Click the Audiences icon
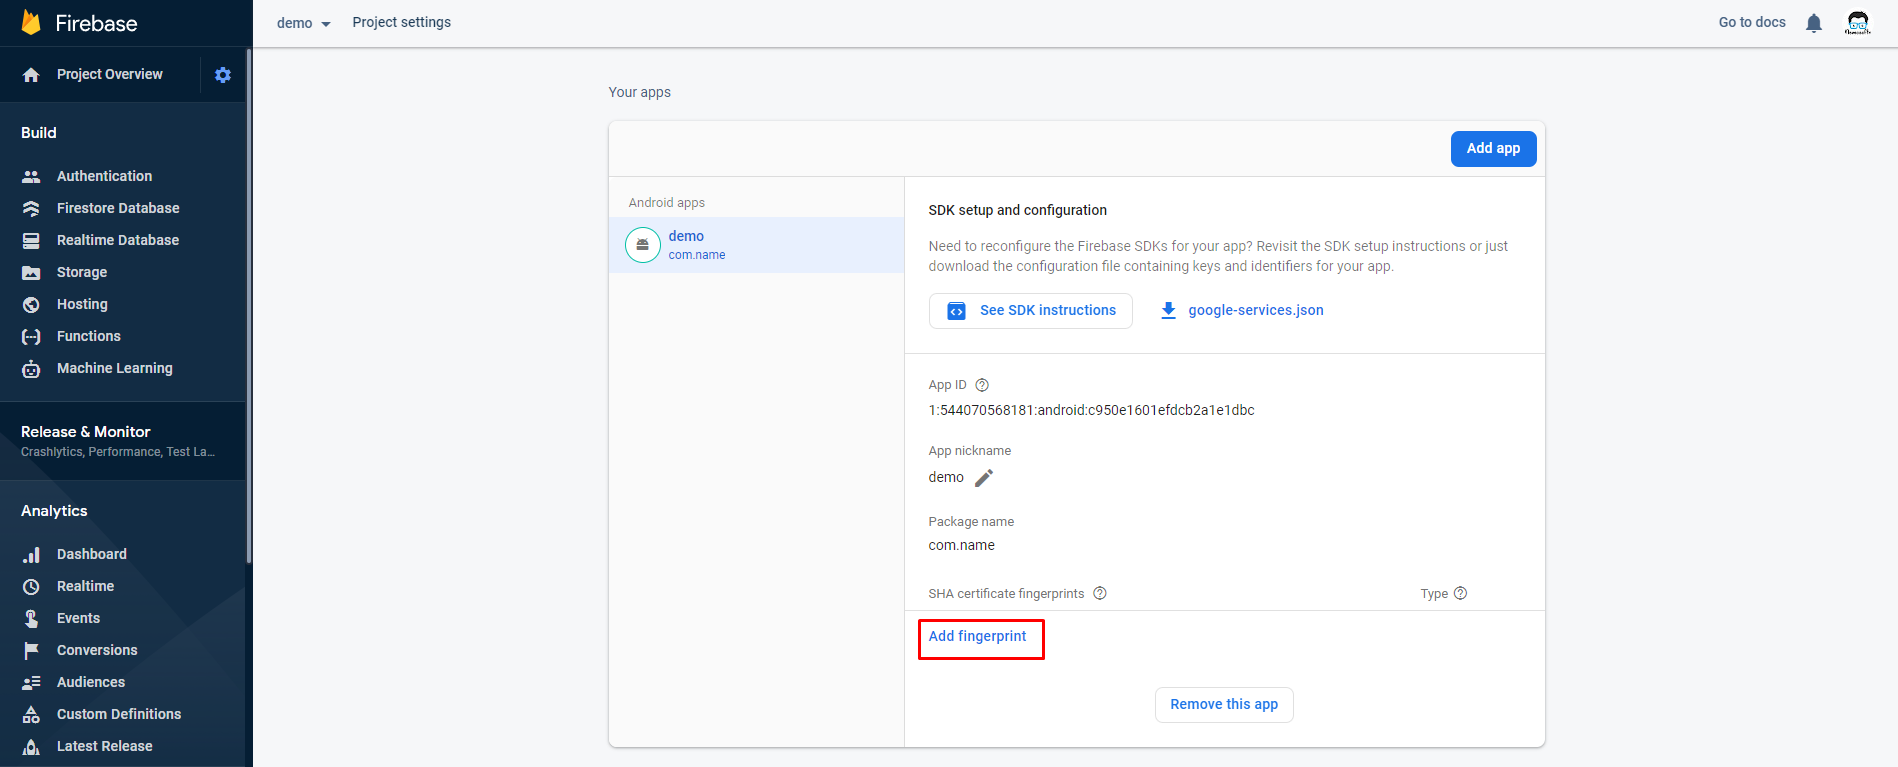 (x=31, y=682)
